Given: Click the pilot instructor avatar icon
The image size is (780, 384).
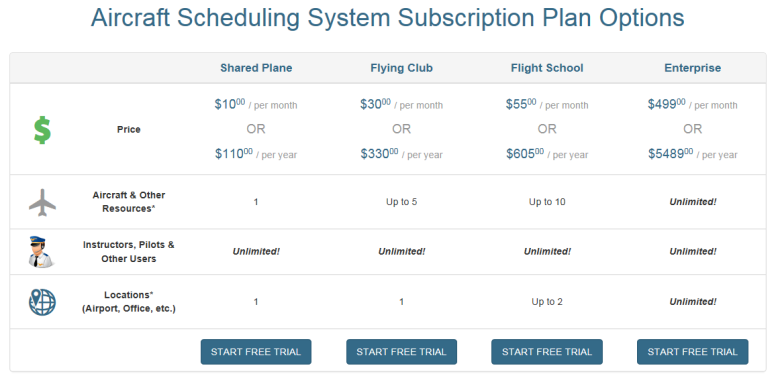Looking at the screenshot, I should [x=42, y=252].
